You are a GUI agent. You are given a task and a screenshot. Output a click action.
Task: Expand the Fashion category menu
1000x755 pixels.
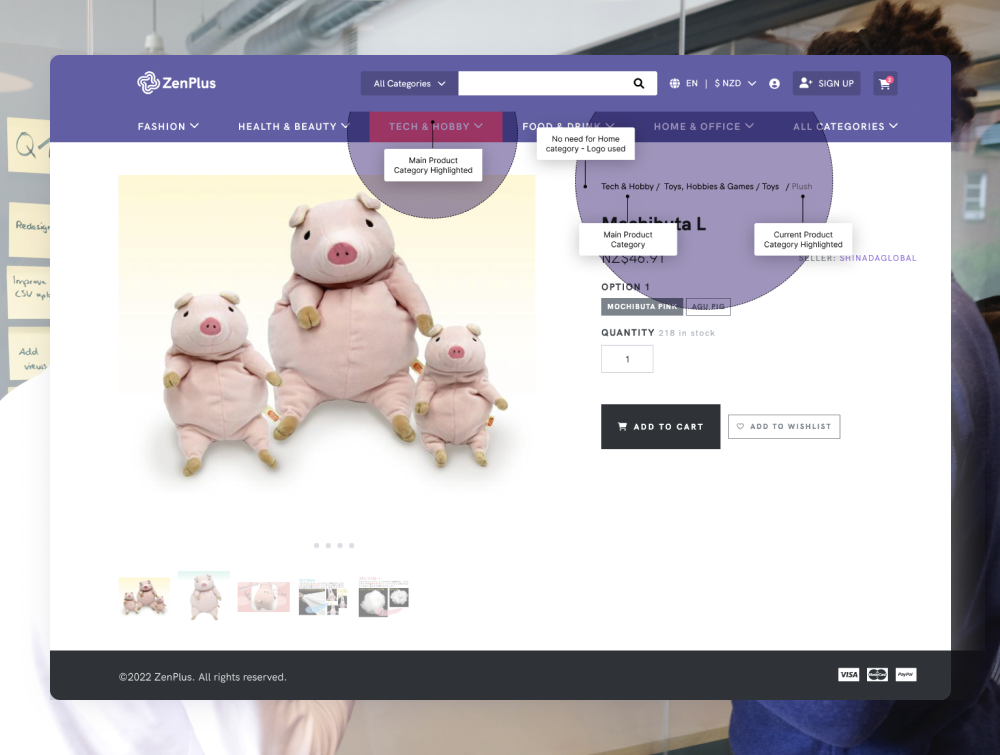pyautogui.click(x=168, y=127)
